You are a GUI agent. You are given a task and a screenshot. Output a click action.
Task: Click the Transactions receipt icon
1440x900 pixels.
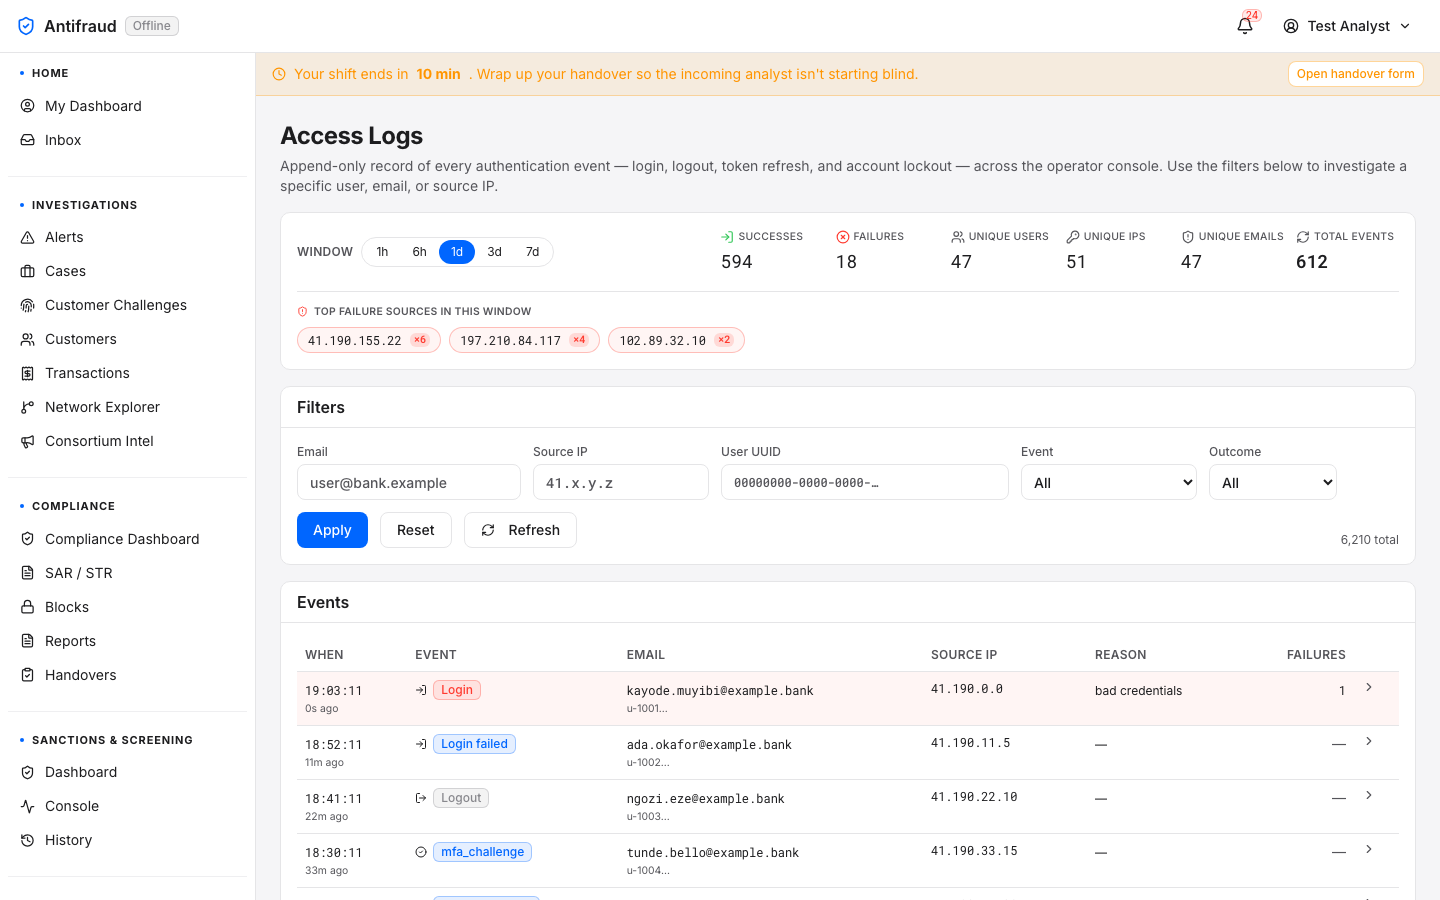(x=28, y=373)
